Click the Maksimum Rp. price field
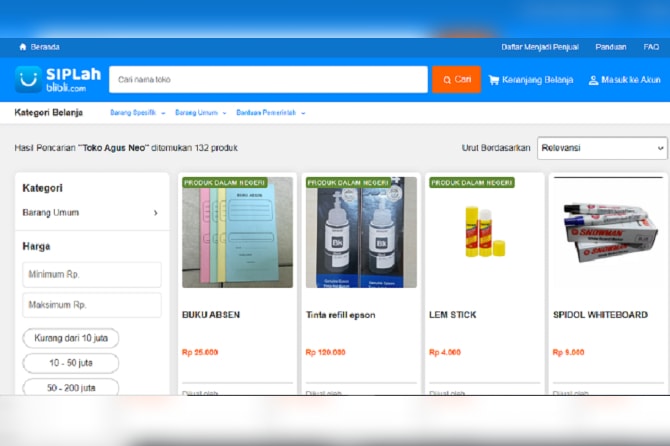This screenshot has height=446, width=670. coord(92,305)
